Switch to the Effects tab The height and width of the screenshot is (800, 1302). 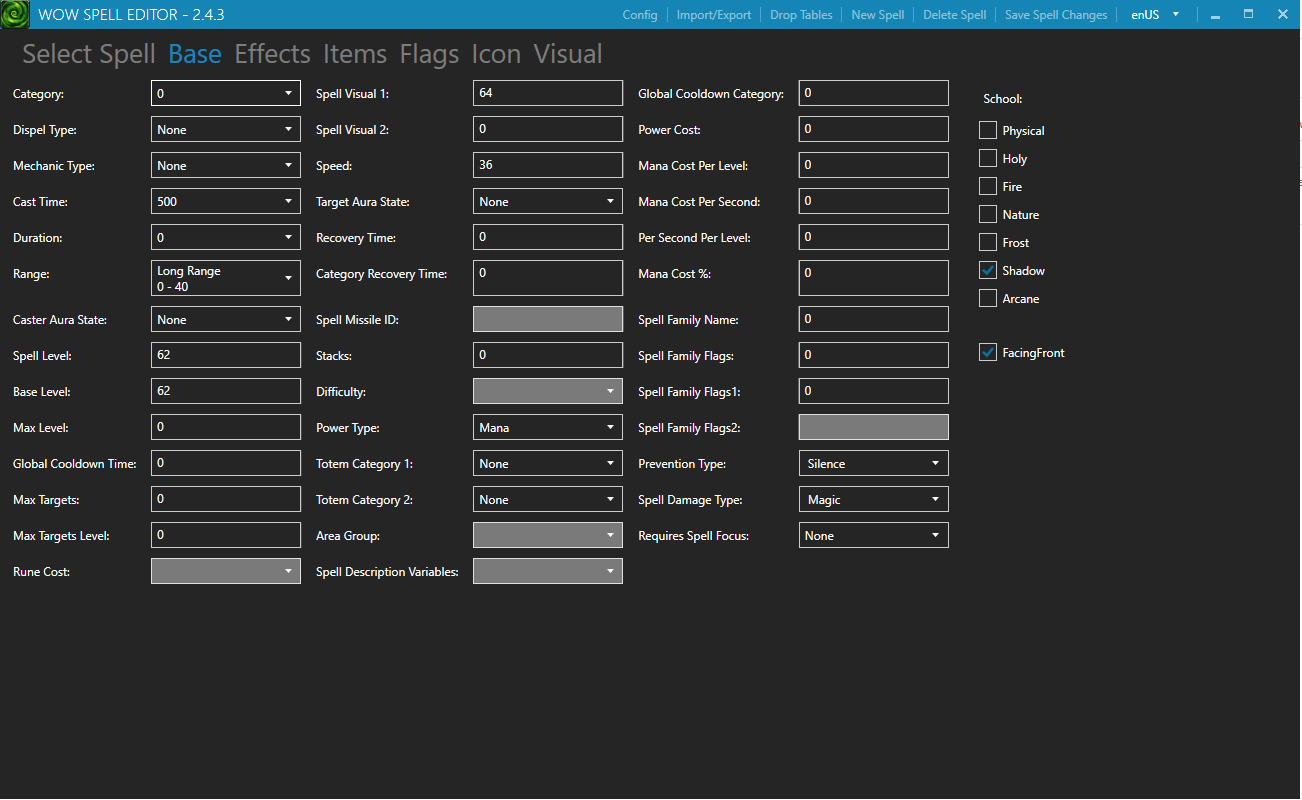click(272, 54)
